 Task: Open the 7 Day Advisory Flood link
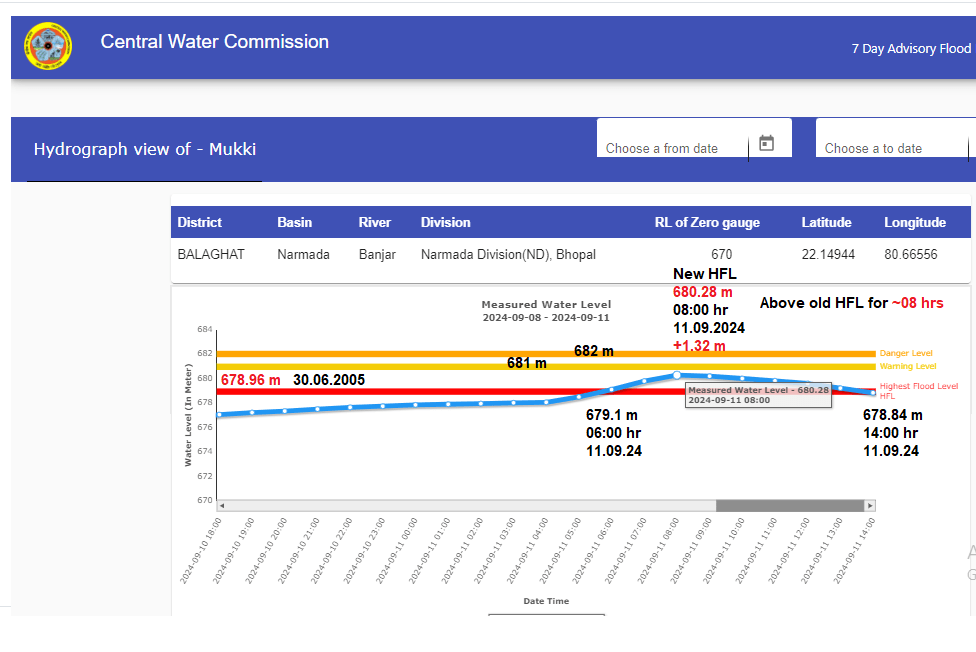click(x=910, y=48)
